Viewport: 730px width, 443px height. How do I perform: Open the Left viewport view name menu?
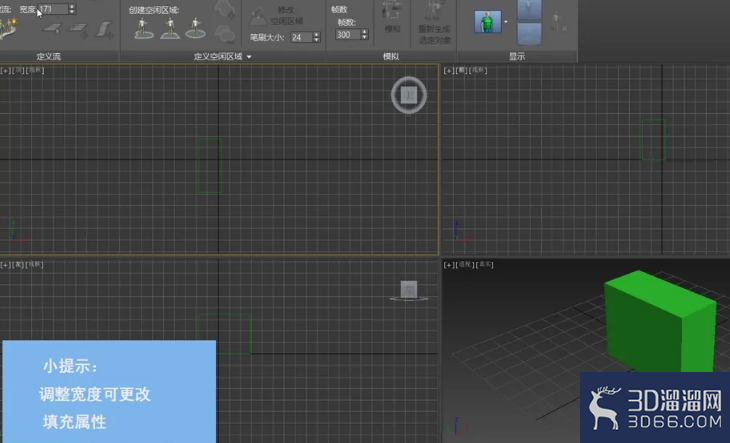point(18,265)
